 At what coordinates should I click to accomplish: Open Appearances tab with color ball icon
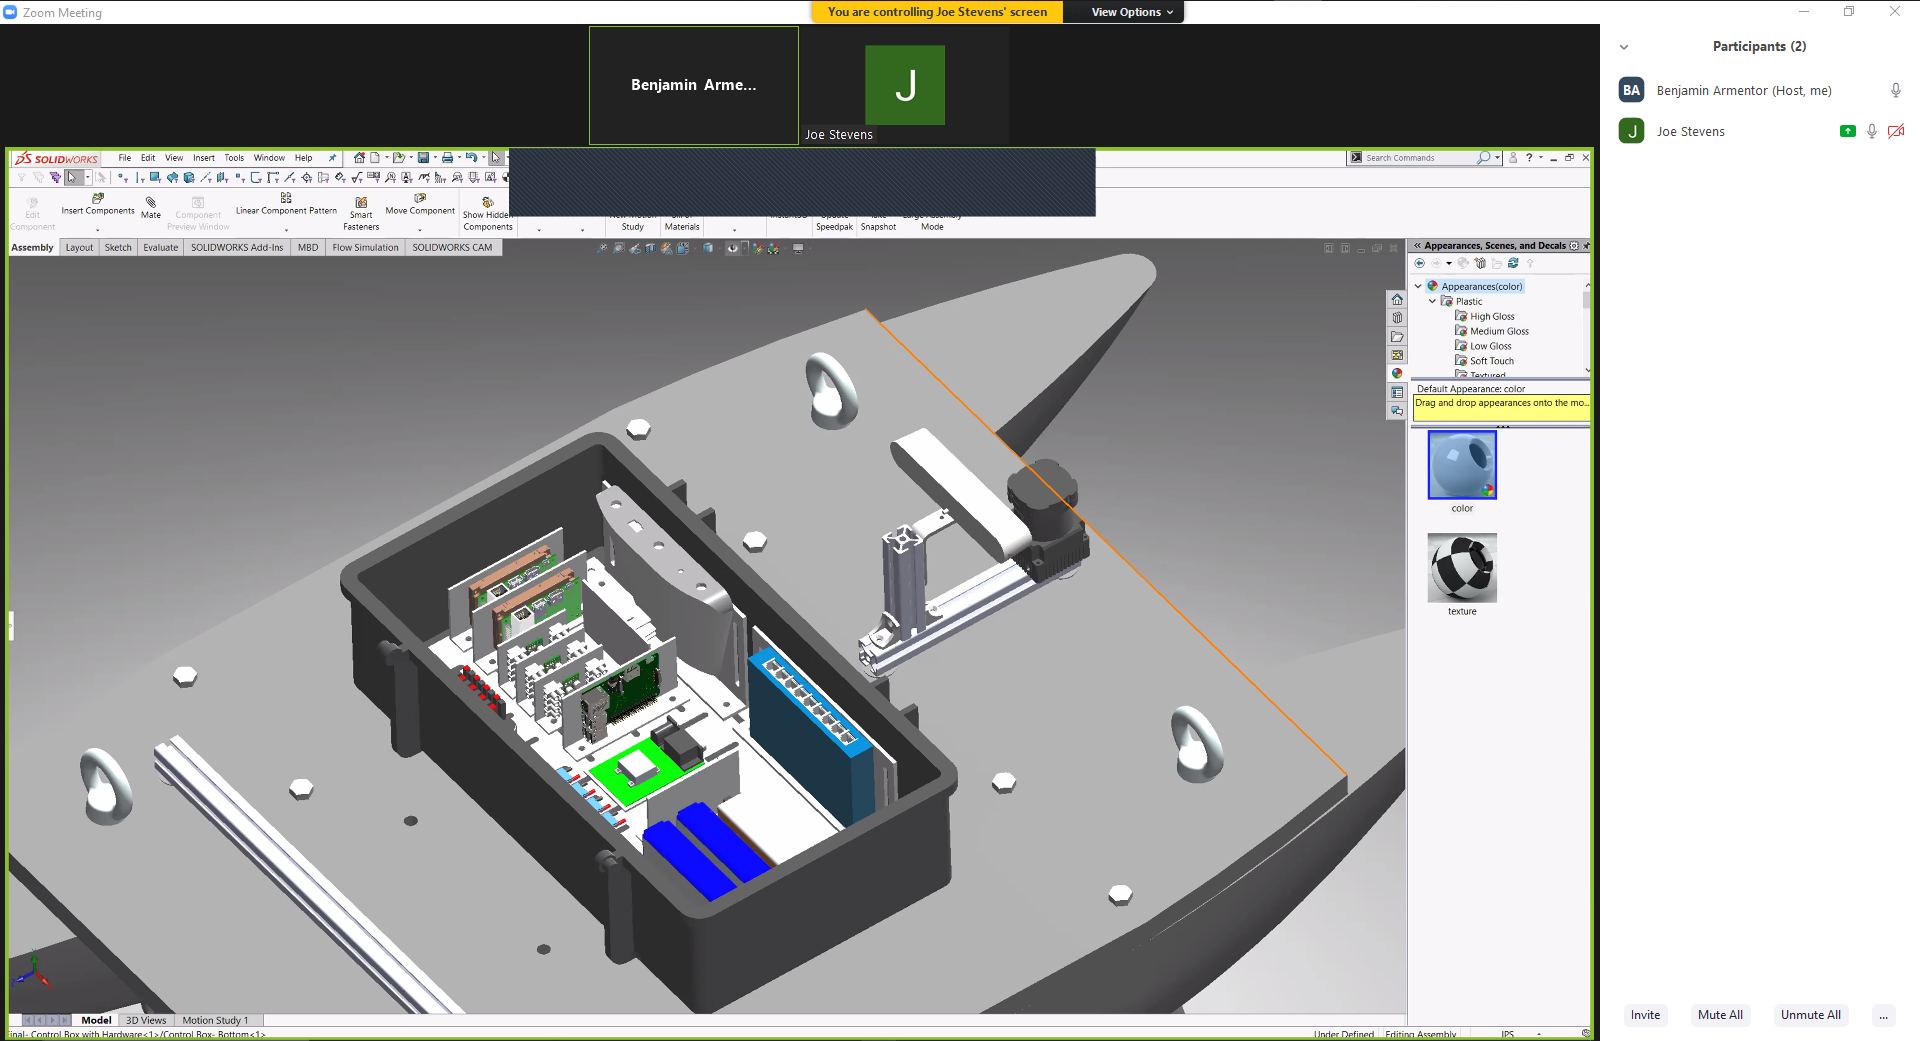[1397, 374]
